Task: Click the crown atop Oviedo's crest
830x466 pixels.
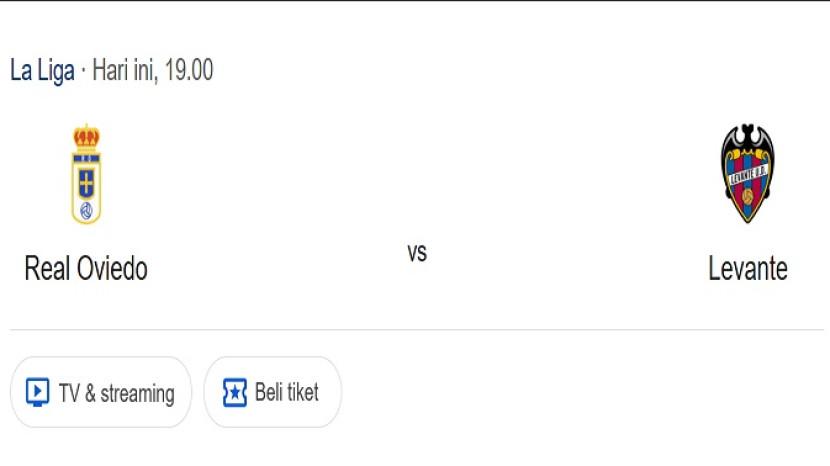Action: tap(86, 138)
